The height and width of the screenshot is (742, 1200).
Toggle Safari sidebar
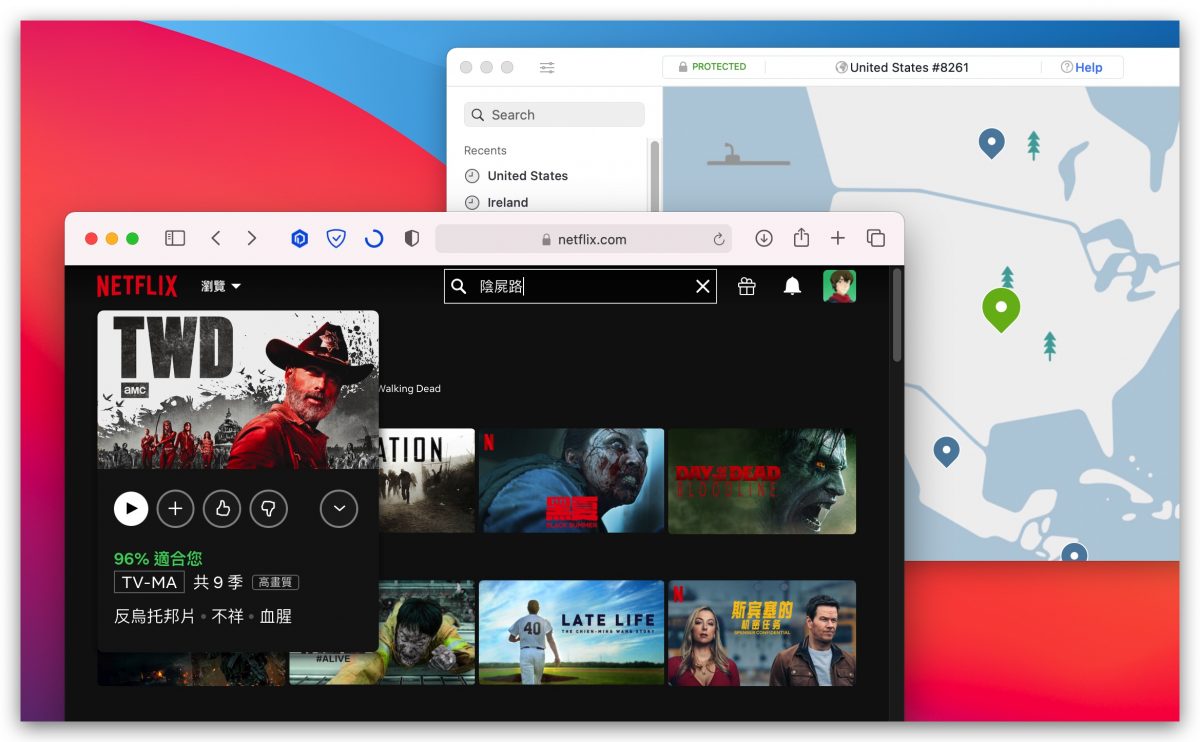coord(175,238)
